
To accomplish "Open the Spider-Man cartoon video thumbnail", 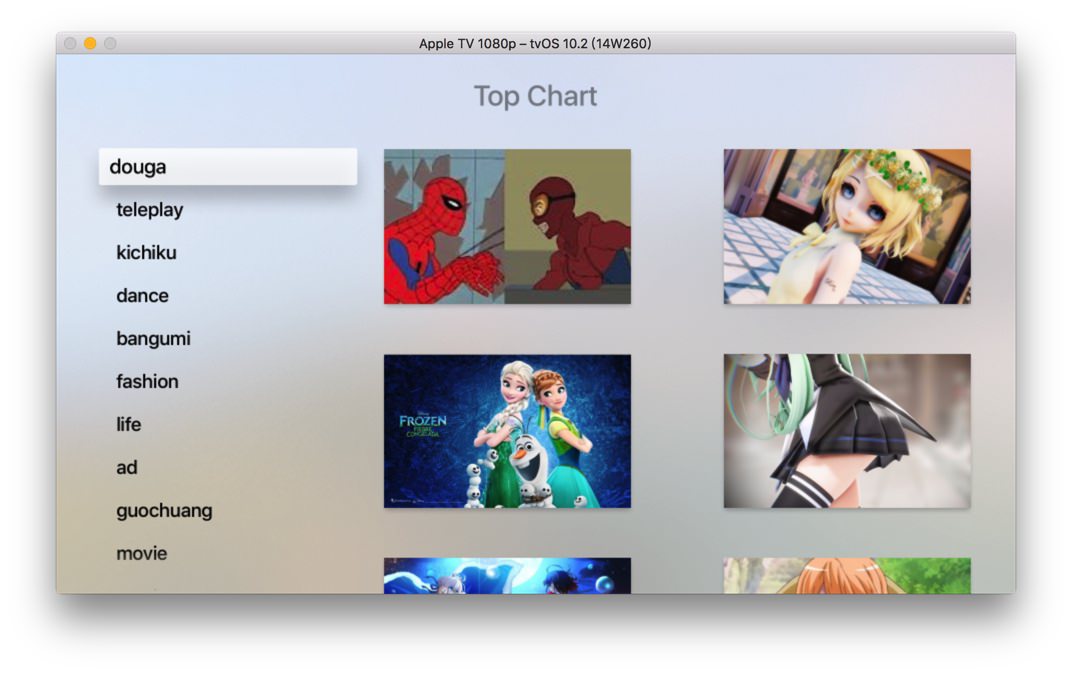I will [x=507, y=226].
